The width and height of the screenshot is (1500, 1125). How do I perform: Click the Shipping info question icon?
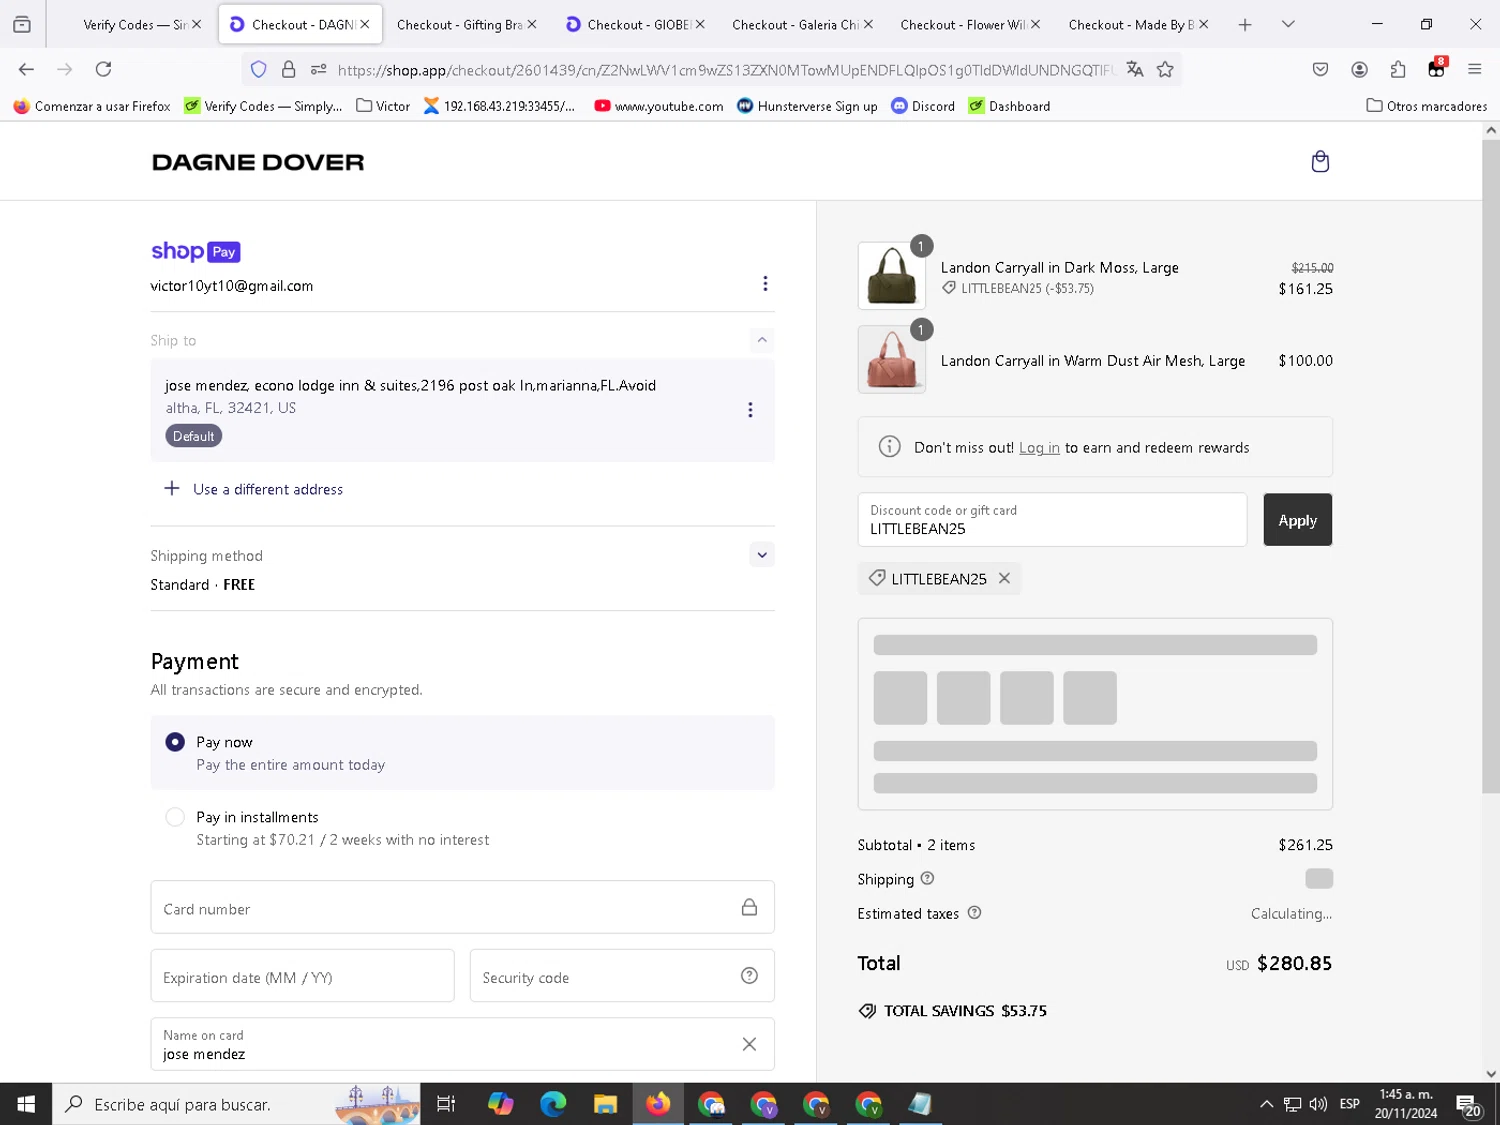[927, 879]
